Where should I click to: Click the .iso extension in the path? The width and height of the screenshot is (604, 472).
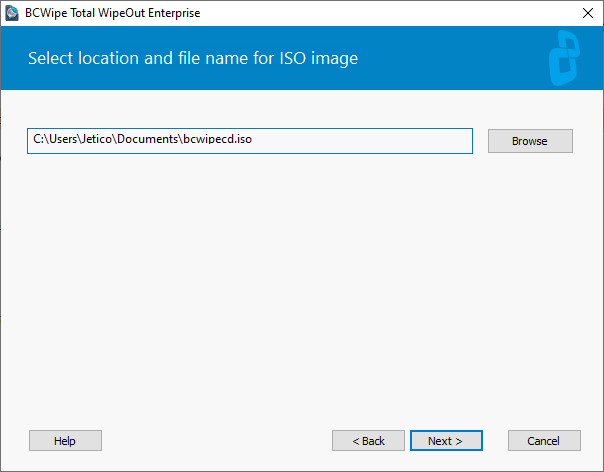(x=244, y=139)
